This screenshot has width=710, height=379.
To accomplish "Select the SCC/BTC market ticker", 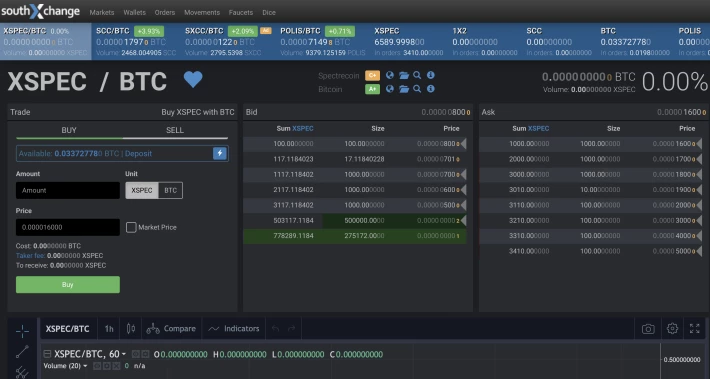I will tap(137, 42).
